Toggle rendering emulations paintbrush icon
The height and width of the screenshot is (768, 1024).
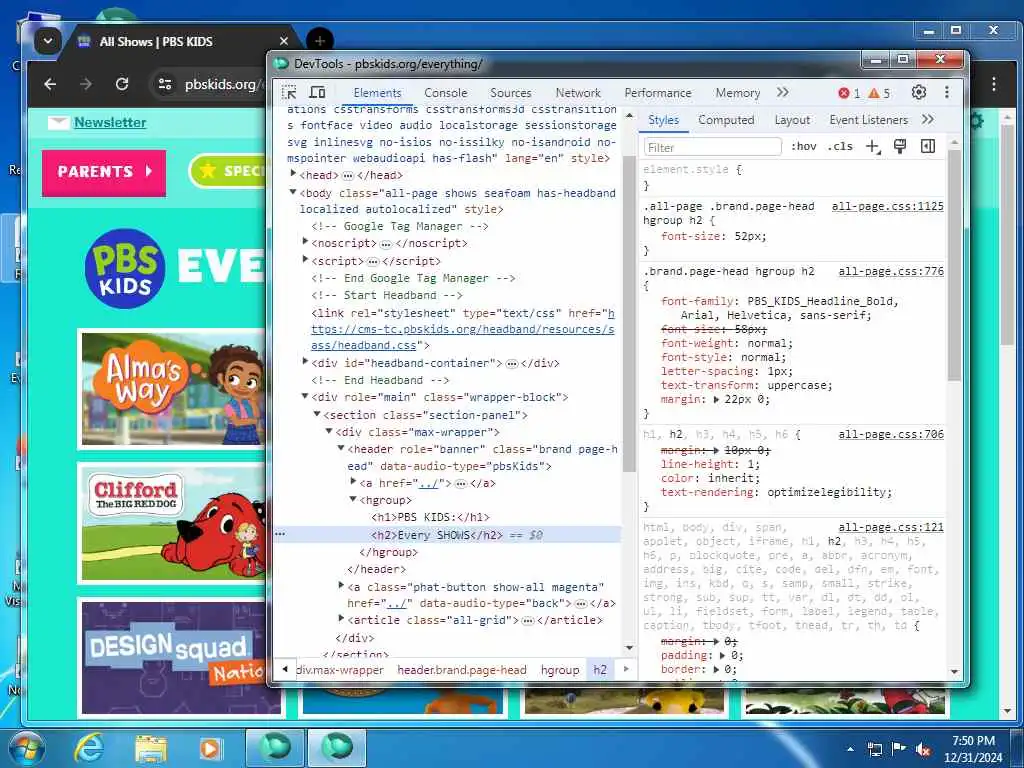click(x=900, y=146)
